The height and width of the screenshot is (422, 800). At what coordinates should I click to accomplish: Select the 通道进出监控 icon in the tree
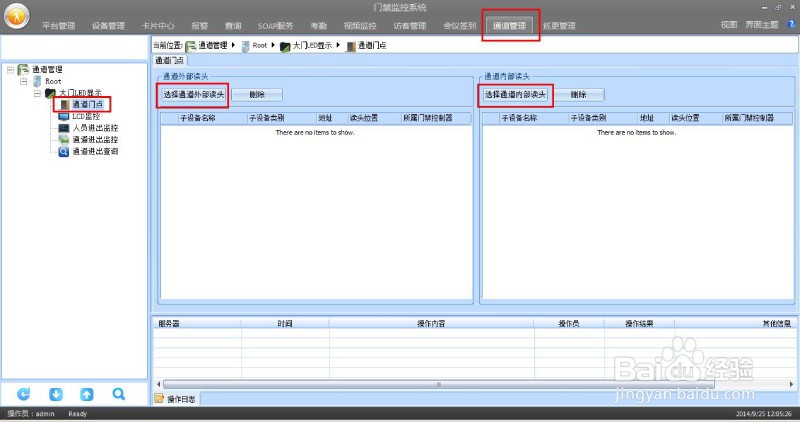(64, 139)
